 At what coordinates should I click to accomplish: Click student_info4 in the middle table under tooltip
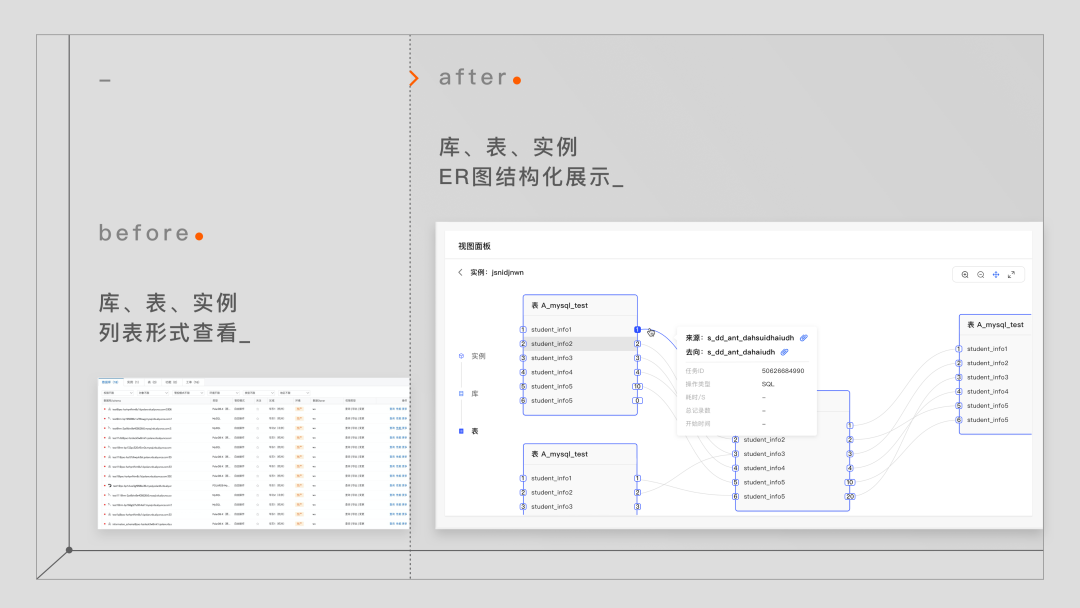[x=764, y=468]
